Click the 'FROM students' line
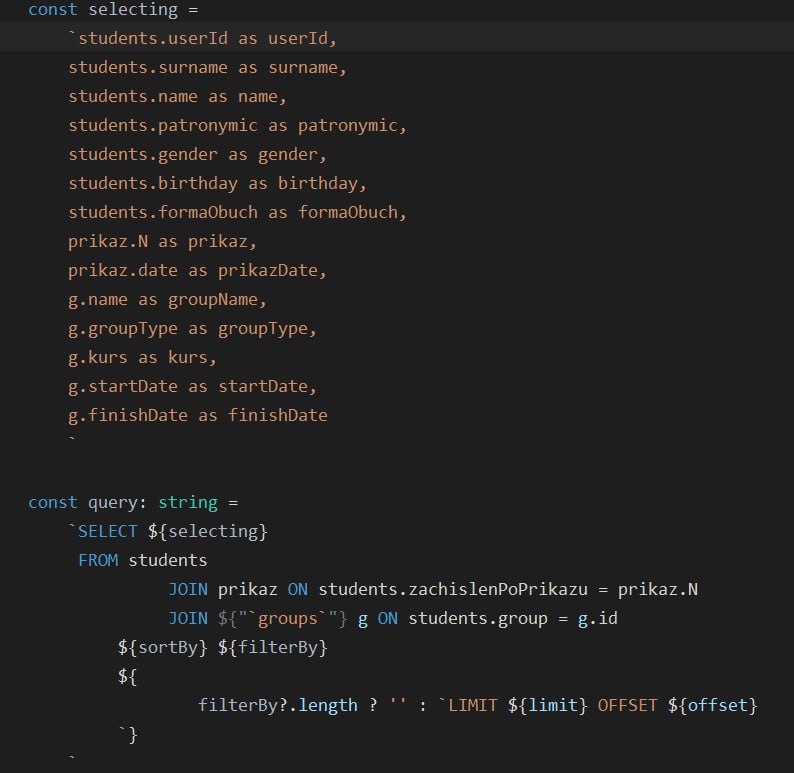The image size is (794, 773). click(x=142, y=560)
